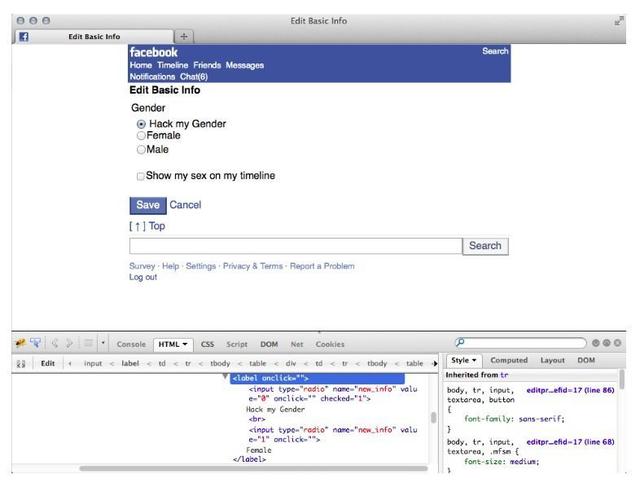640x487 pixels.
Task: Click the fullscreen arrows icon in title bar
Action: 618,20
